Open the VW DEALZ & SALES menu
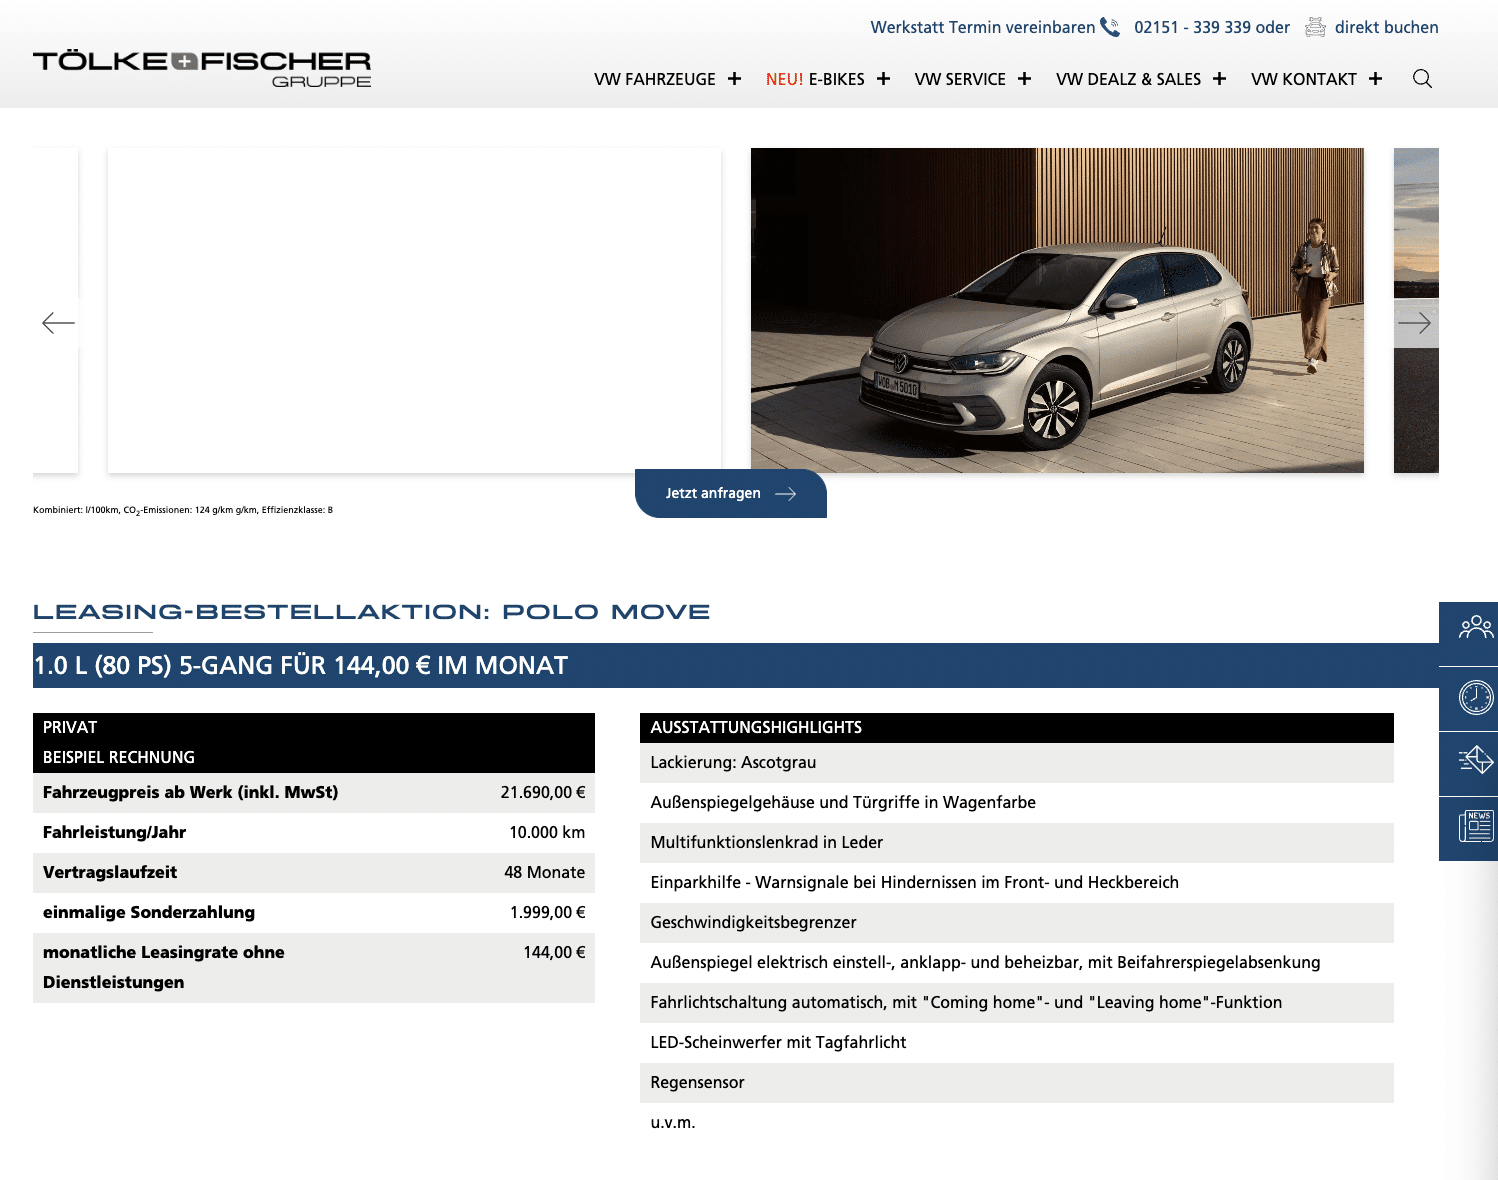Image resolution: width=1498 pixels, height=1180 pixels. [x=1128, y=79]
